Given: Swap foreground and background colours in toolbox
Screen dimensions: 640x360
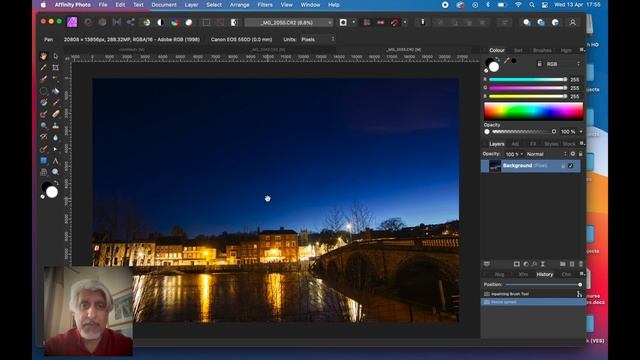Looking at the screenshot, I should (56, 183).
